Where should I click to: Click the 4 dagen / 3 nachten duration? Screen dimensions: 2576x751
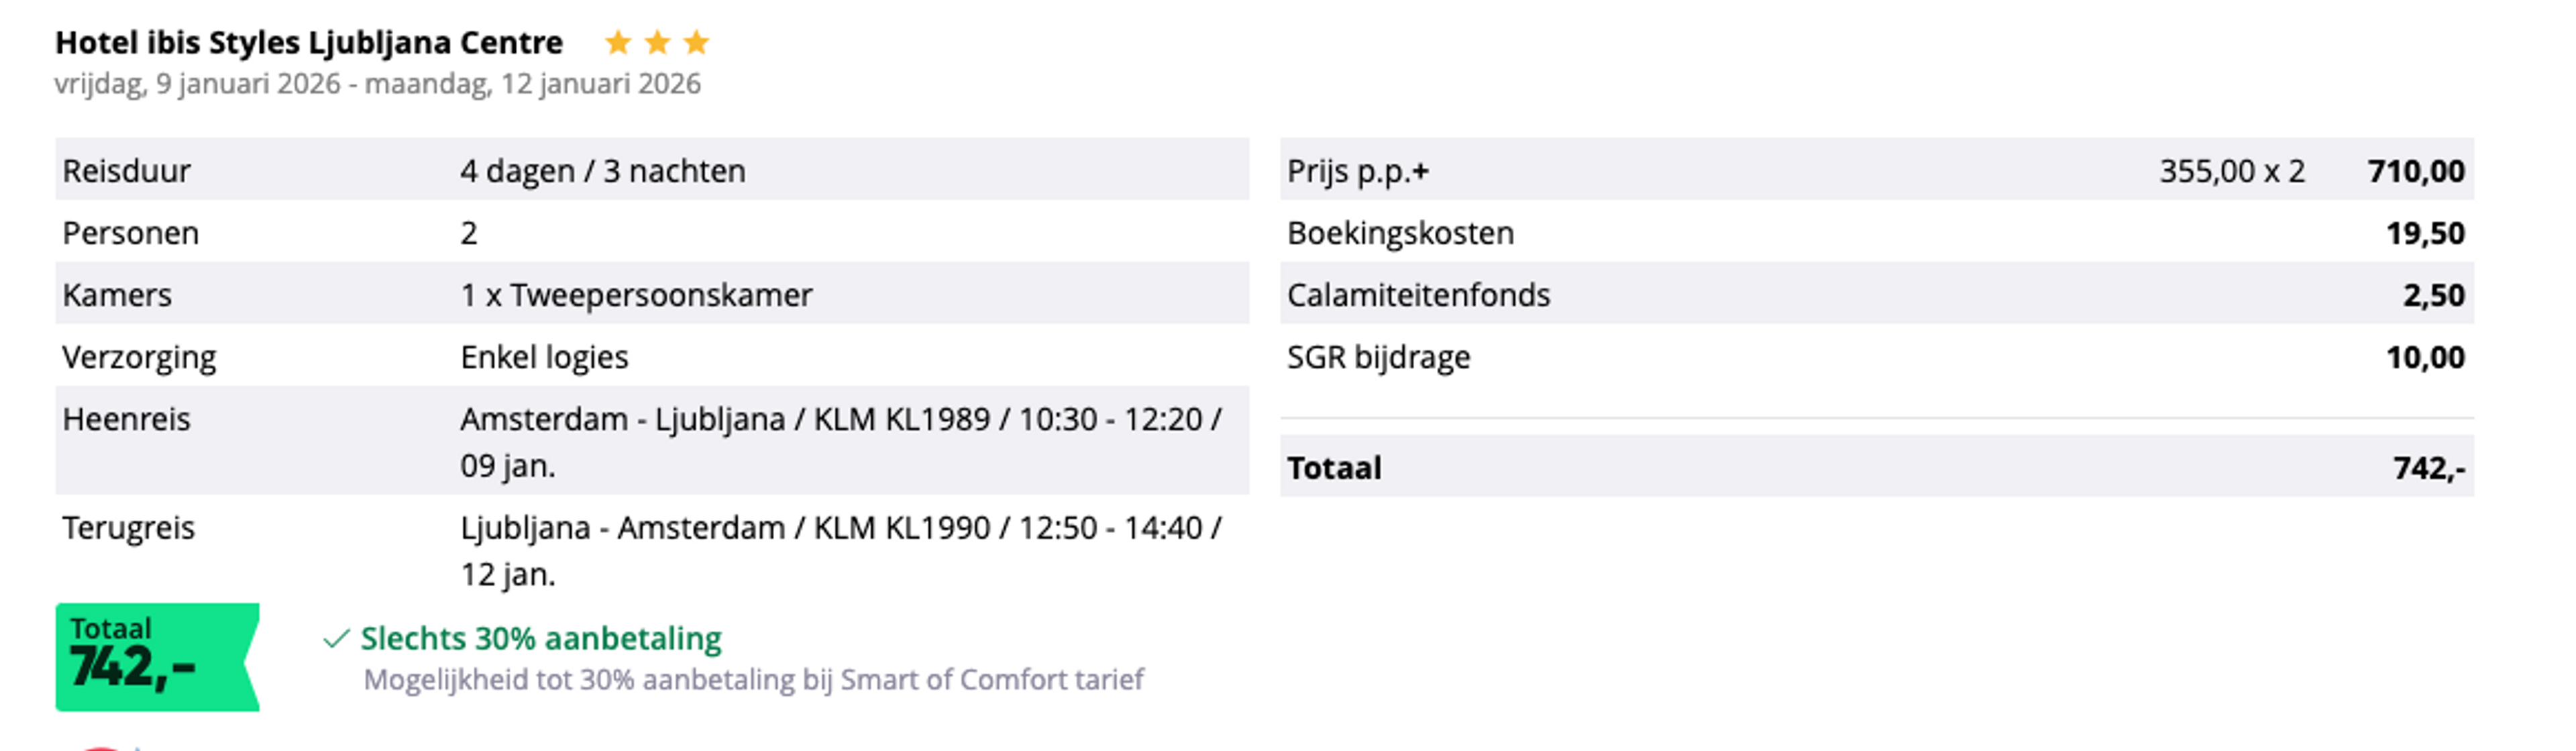coord(603,171)
